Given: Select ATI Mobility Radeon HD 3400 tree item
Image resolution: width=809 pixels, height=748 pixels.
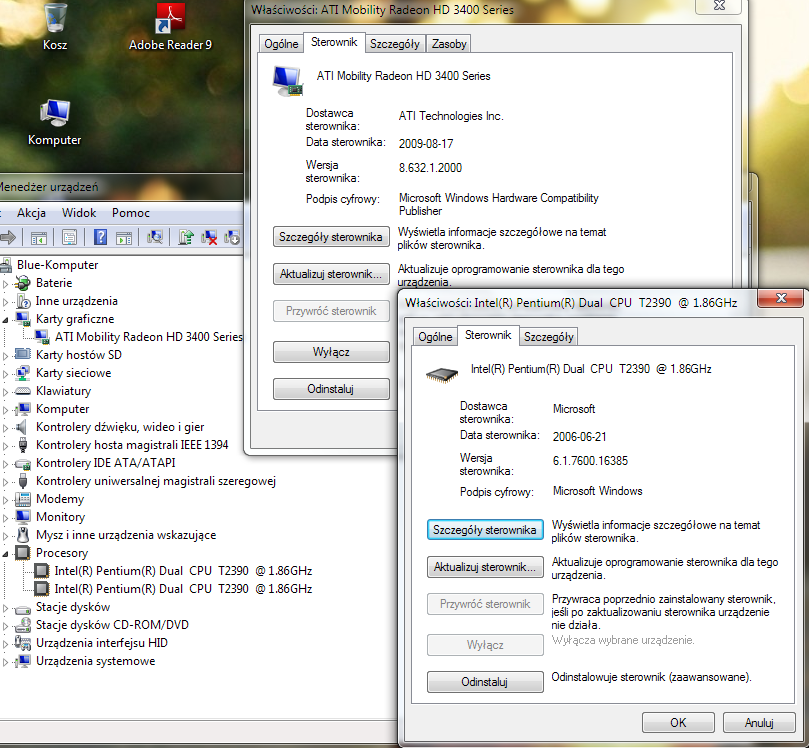Looking at the screenshot, I should (149, 337).
